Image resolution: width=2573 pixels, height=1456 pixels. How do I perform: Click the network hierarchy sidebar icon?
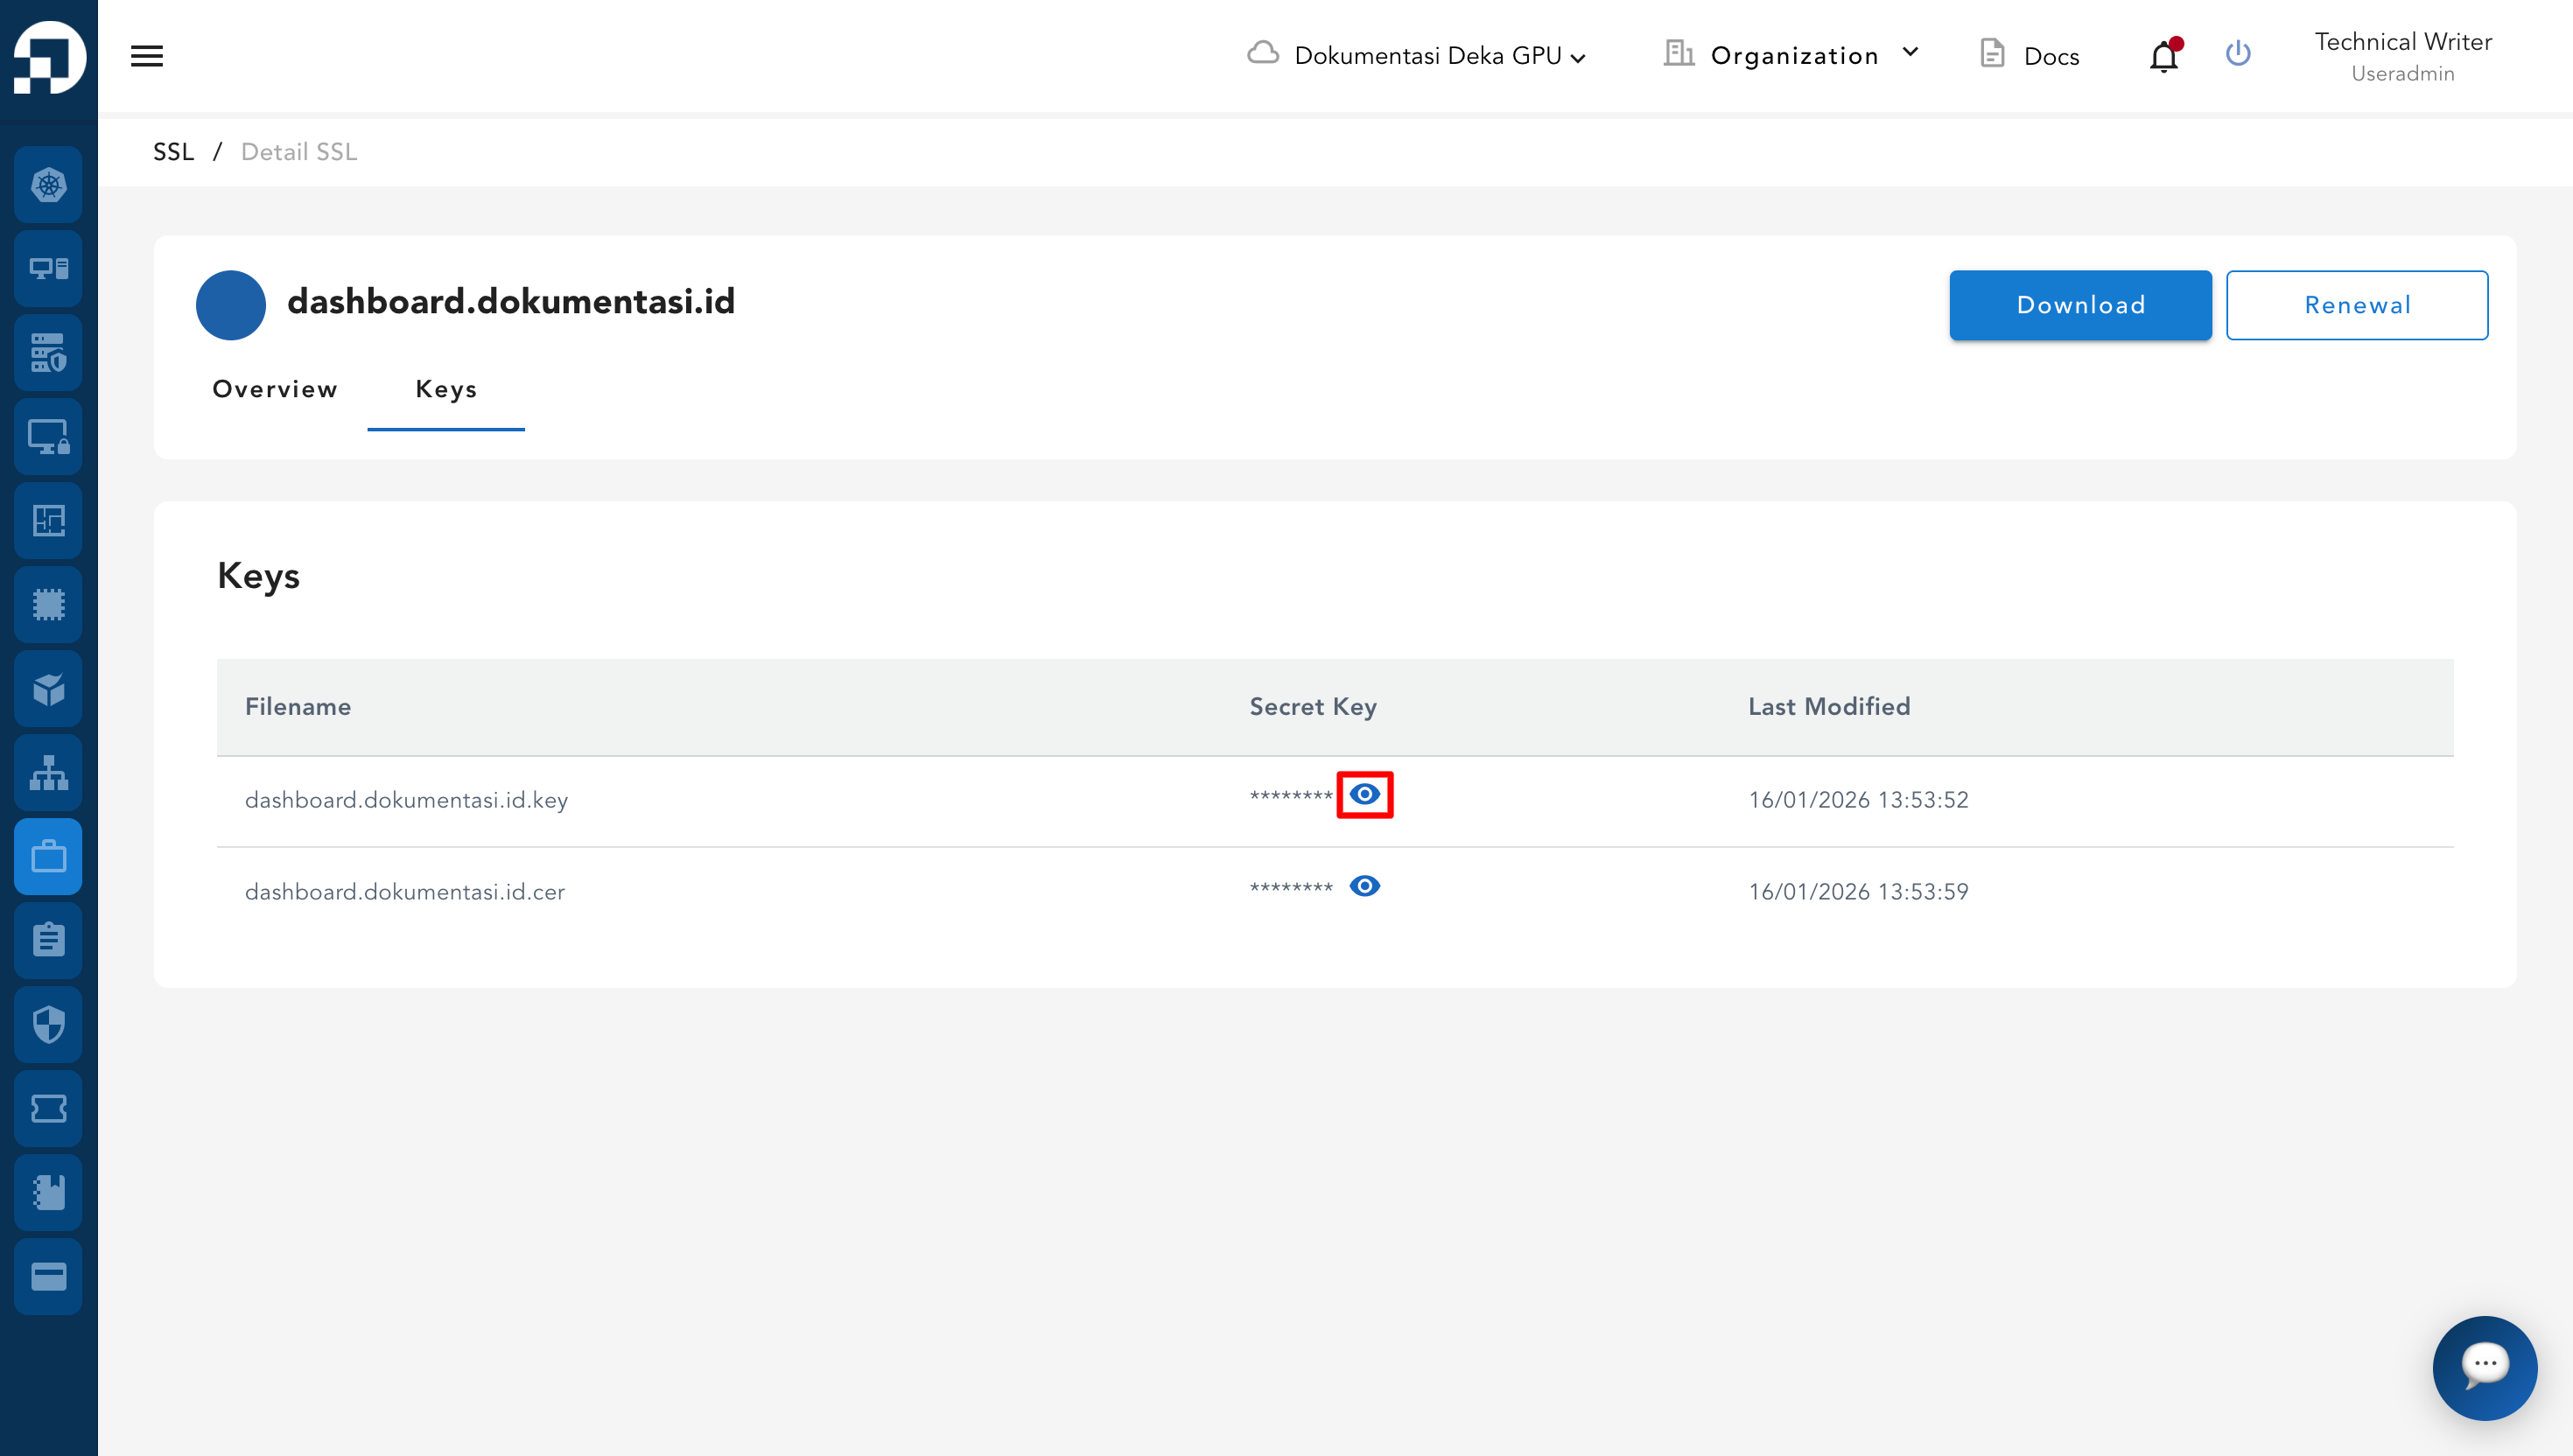(x=48, y=773)
